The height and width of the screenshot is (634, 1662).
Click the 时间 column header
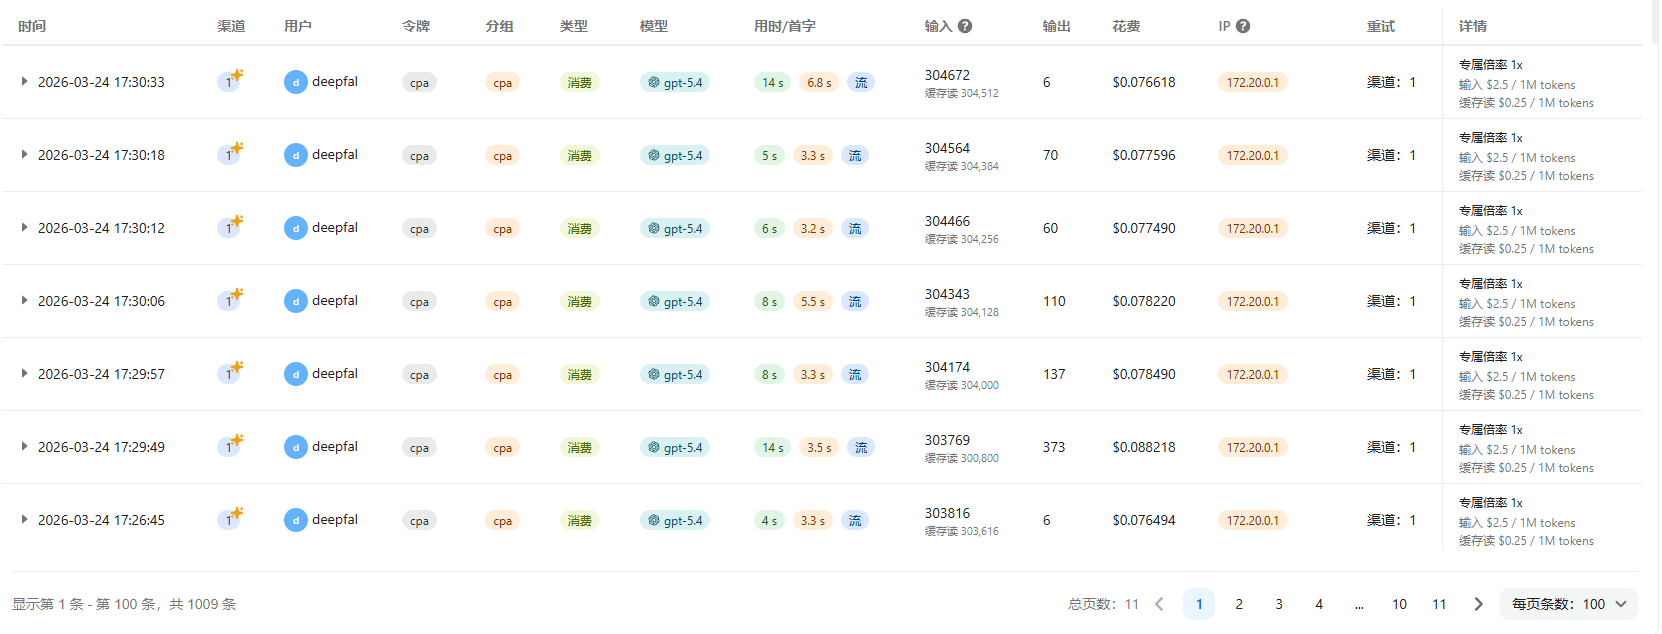point(32,26)
